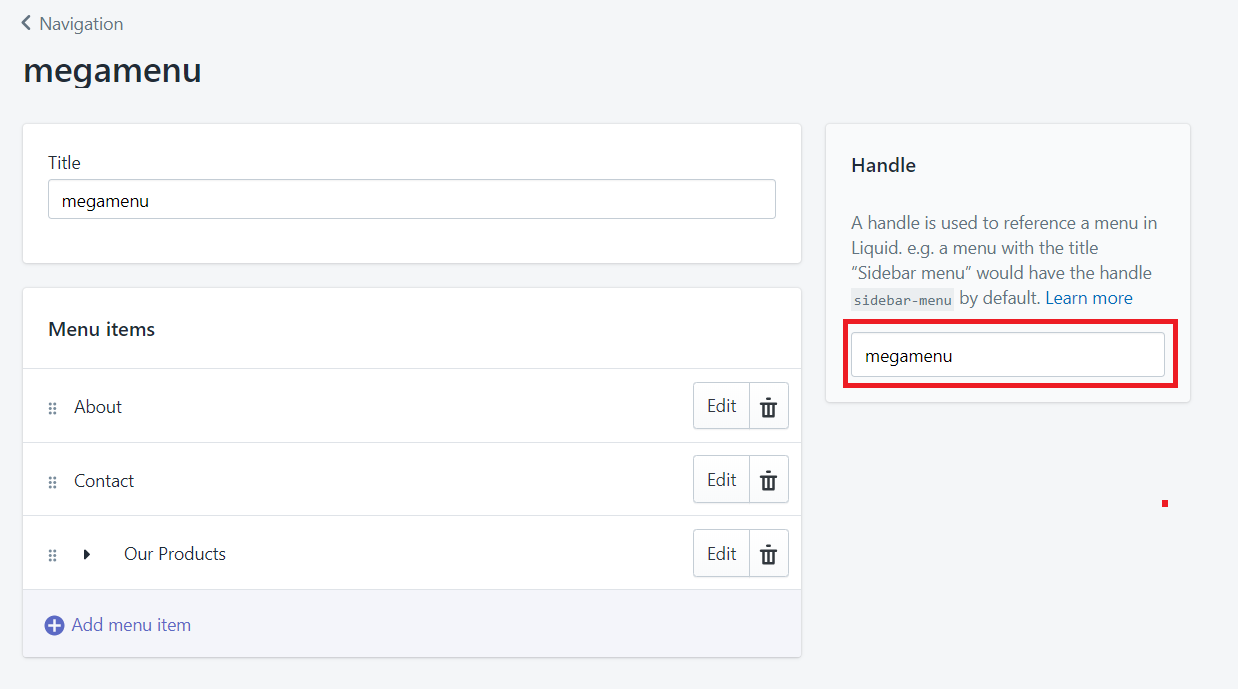
Task: Select the About menu item row label
Action: [98, 407]
